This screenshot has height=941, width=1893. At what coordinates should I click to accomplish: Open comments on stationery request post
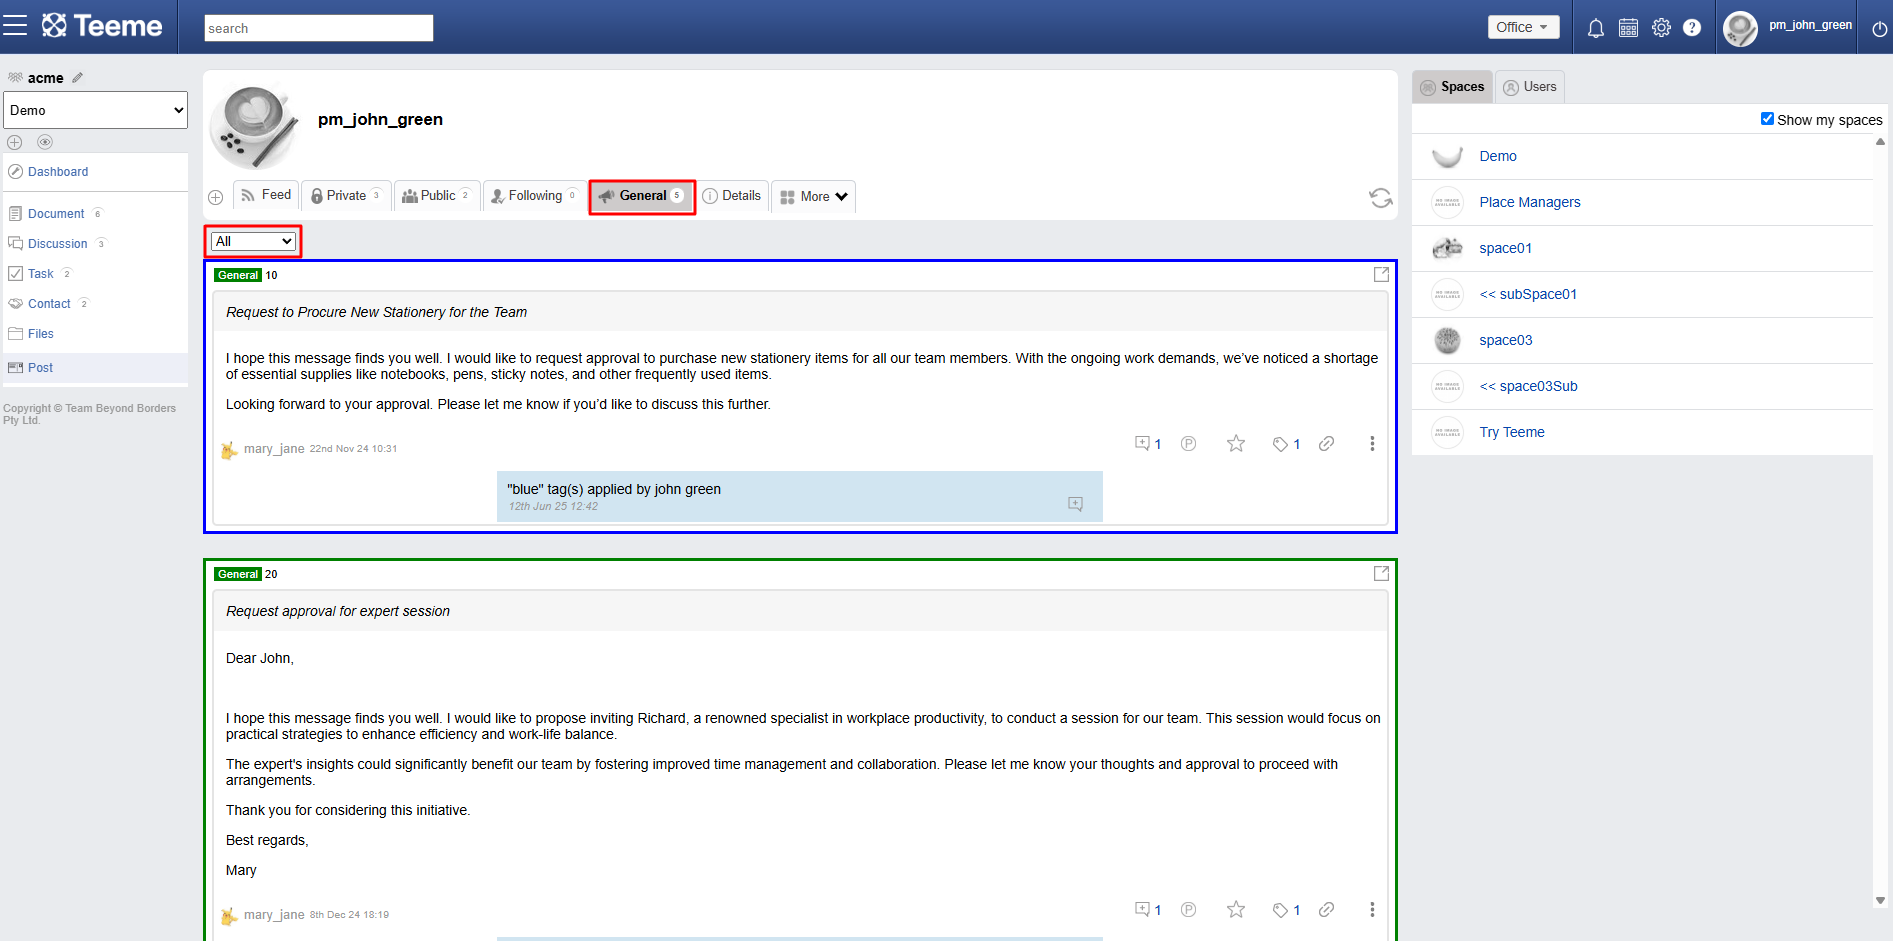(x=1147, y=443)
